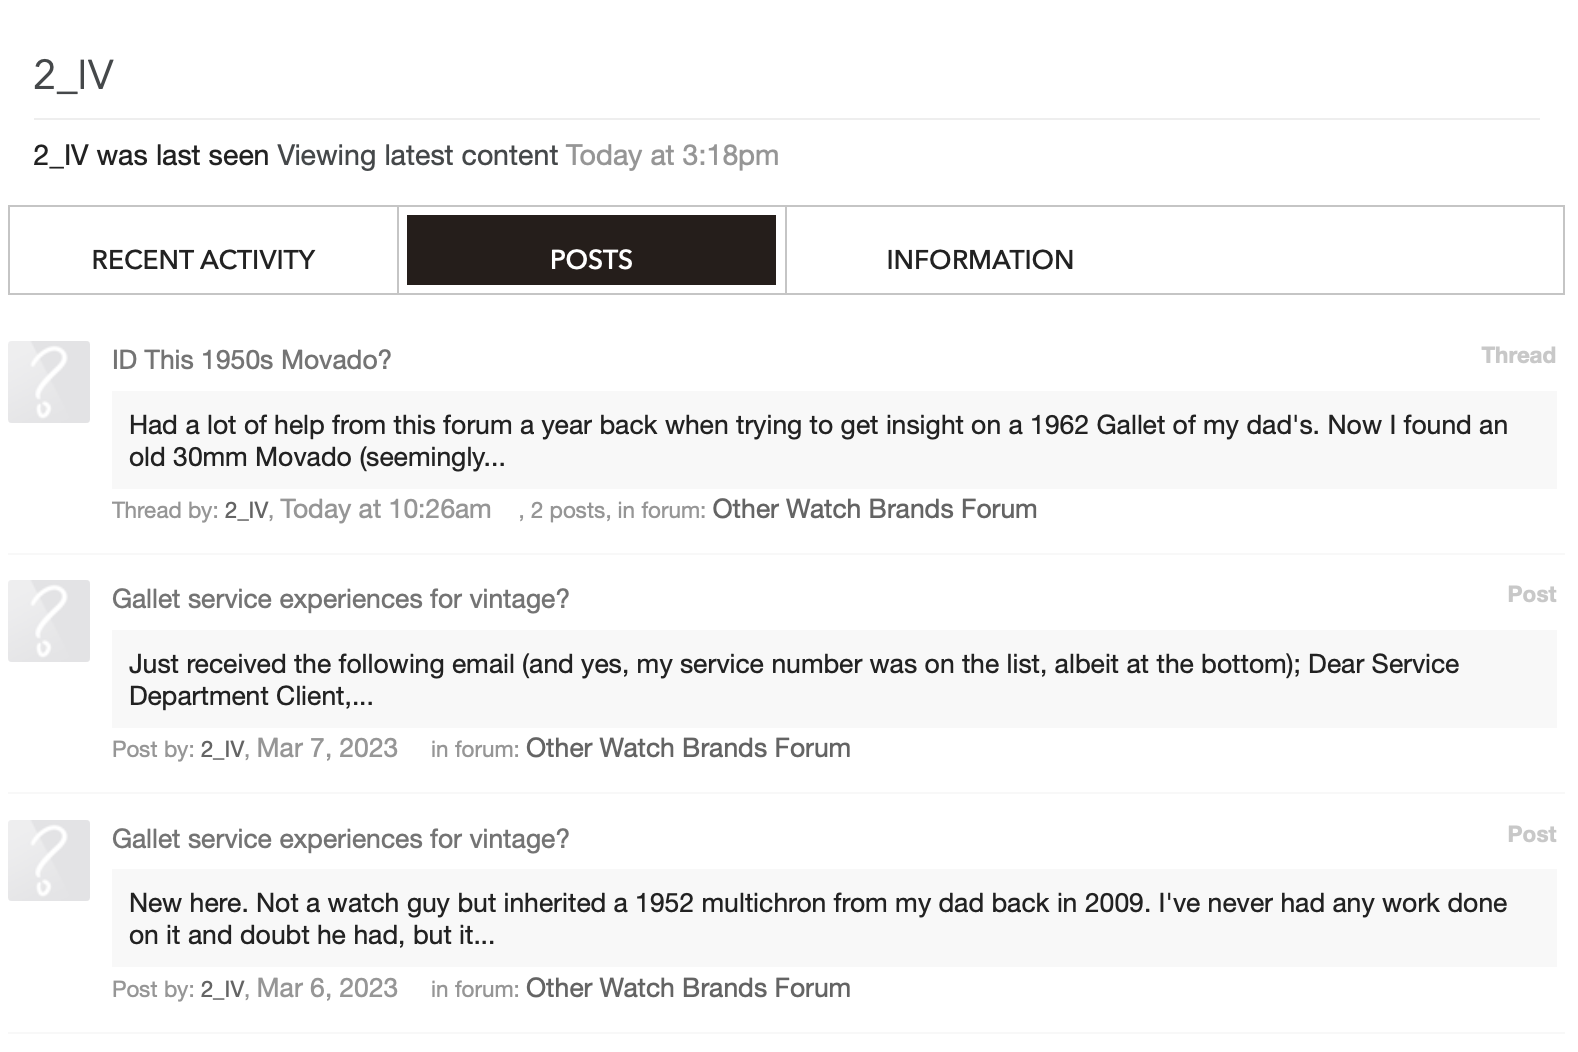The width and height of the screenshot is (1578, 1052).
Task: Click 'Viewing latest content' status text
Action: tap(417, 156)
